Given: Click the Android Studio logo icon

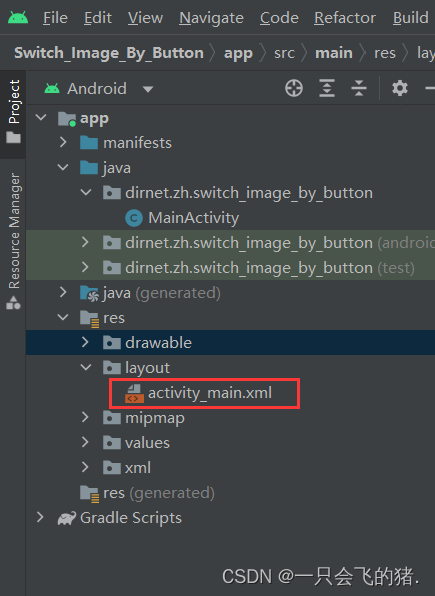Looking at the screenshot, I should [x=18, y=18].
